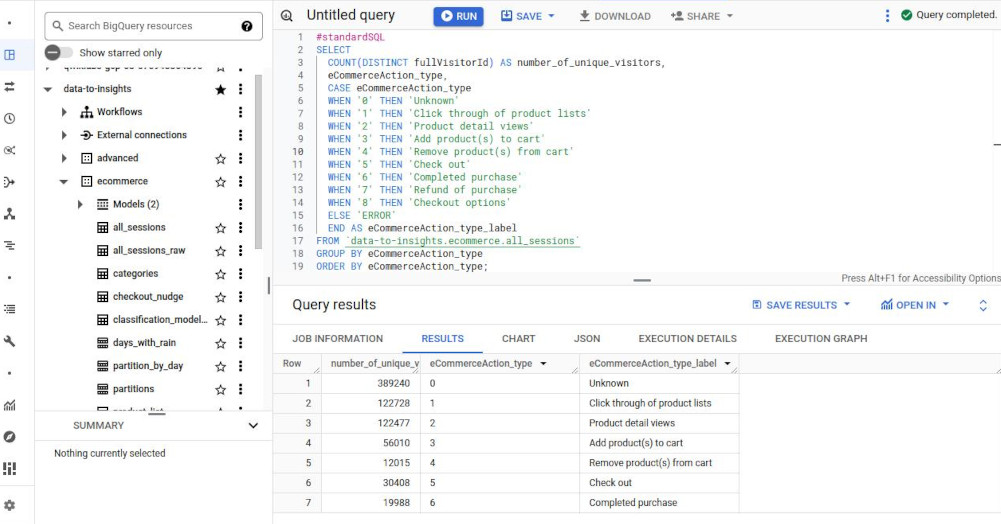Switch to the EXECUTION DETAILS tab
This screenshot has width=1001, height=524.
(x=687, y=339)
